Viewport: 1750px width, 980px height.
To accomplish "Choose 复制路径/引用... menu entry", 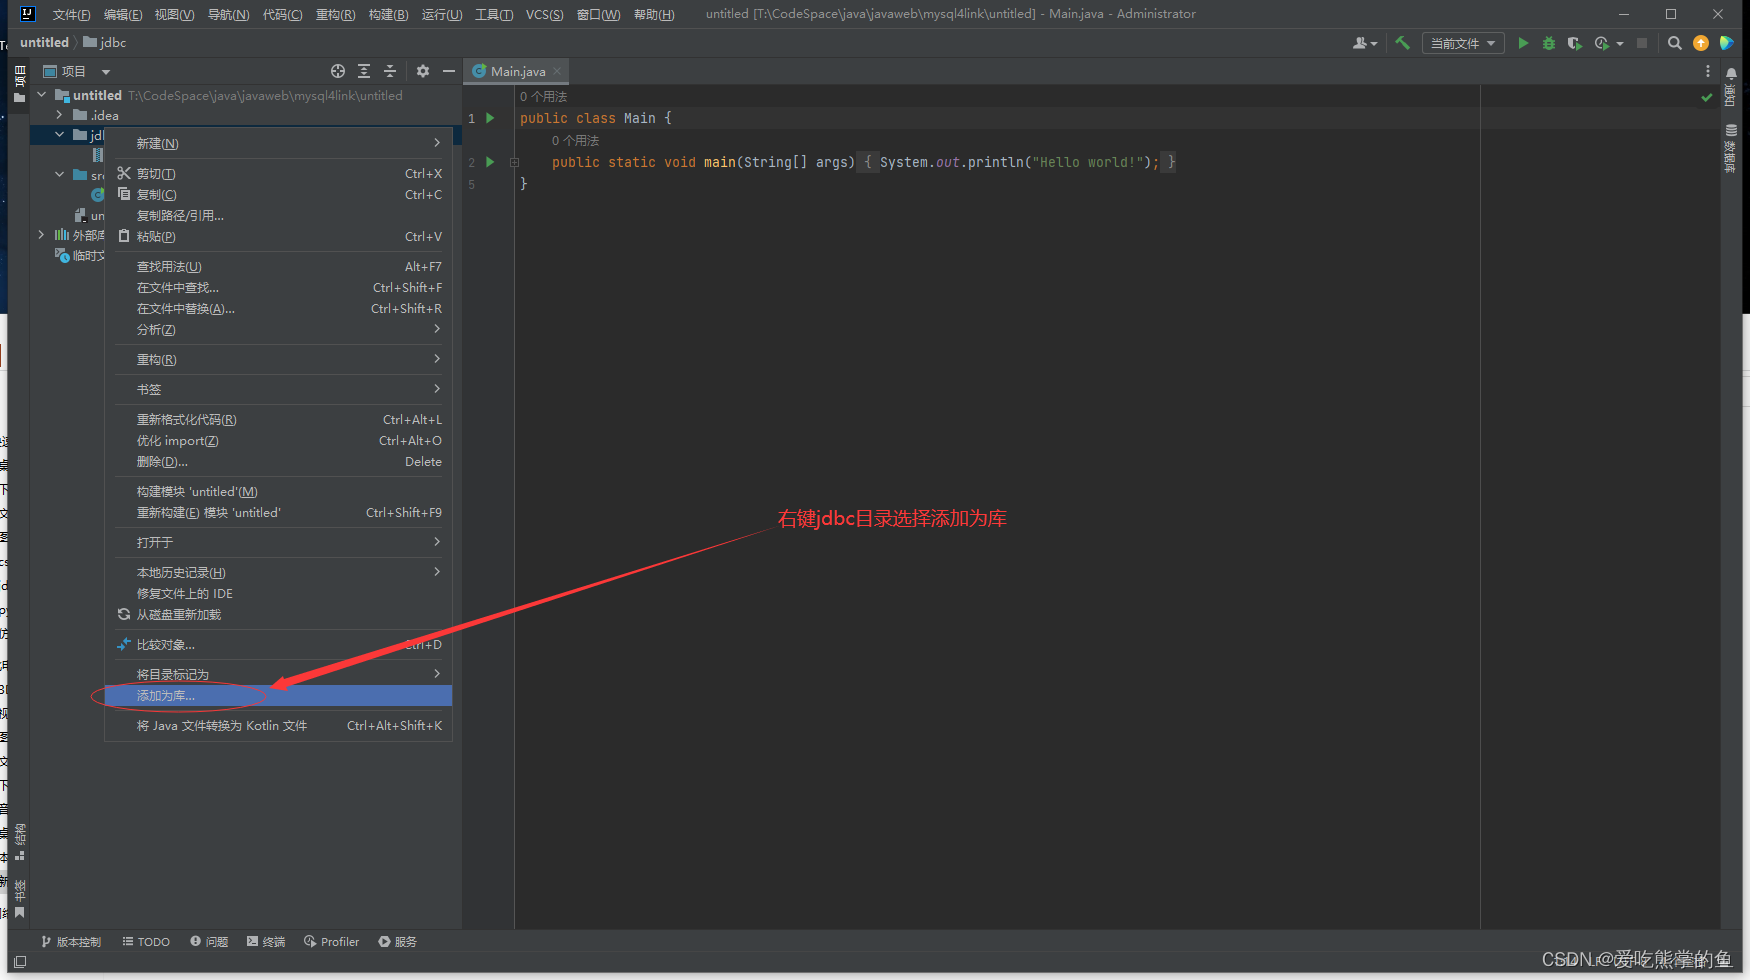I will (278, 215).
